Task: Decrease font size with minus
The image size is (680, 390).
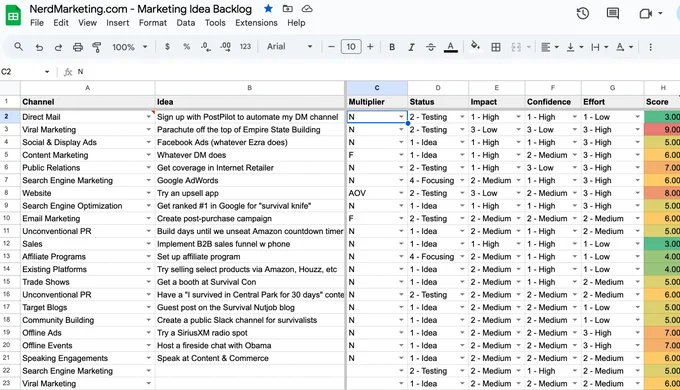Action: tap(331, 46)
